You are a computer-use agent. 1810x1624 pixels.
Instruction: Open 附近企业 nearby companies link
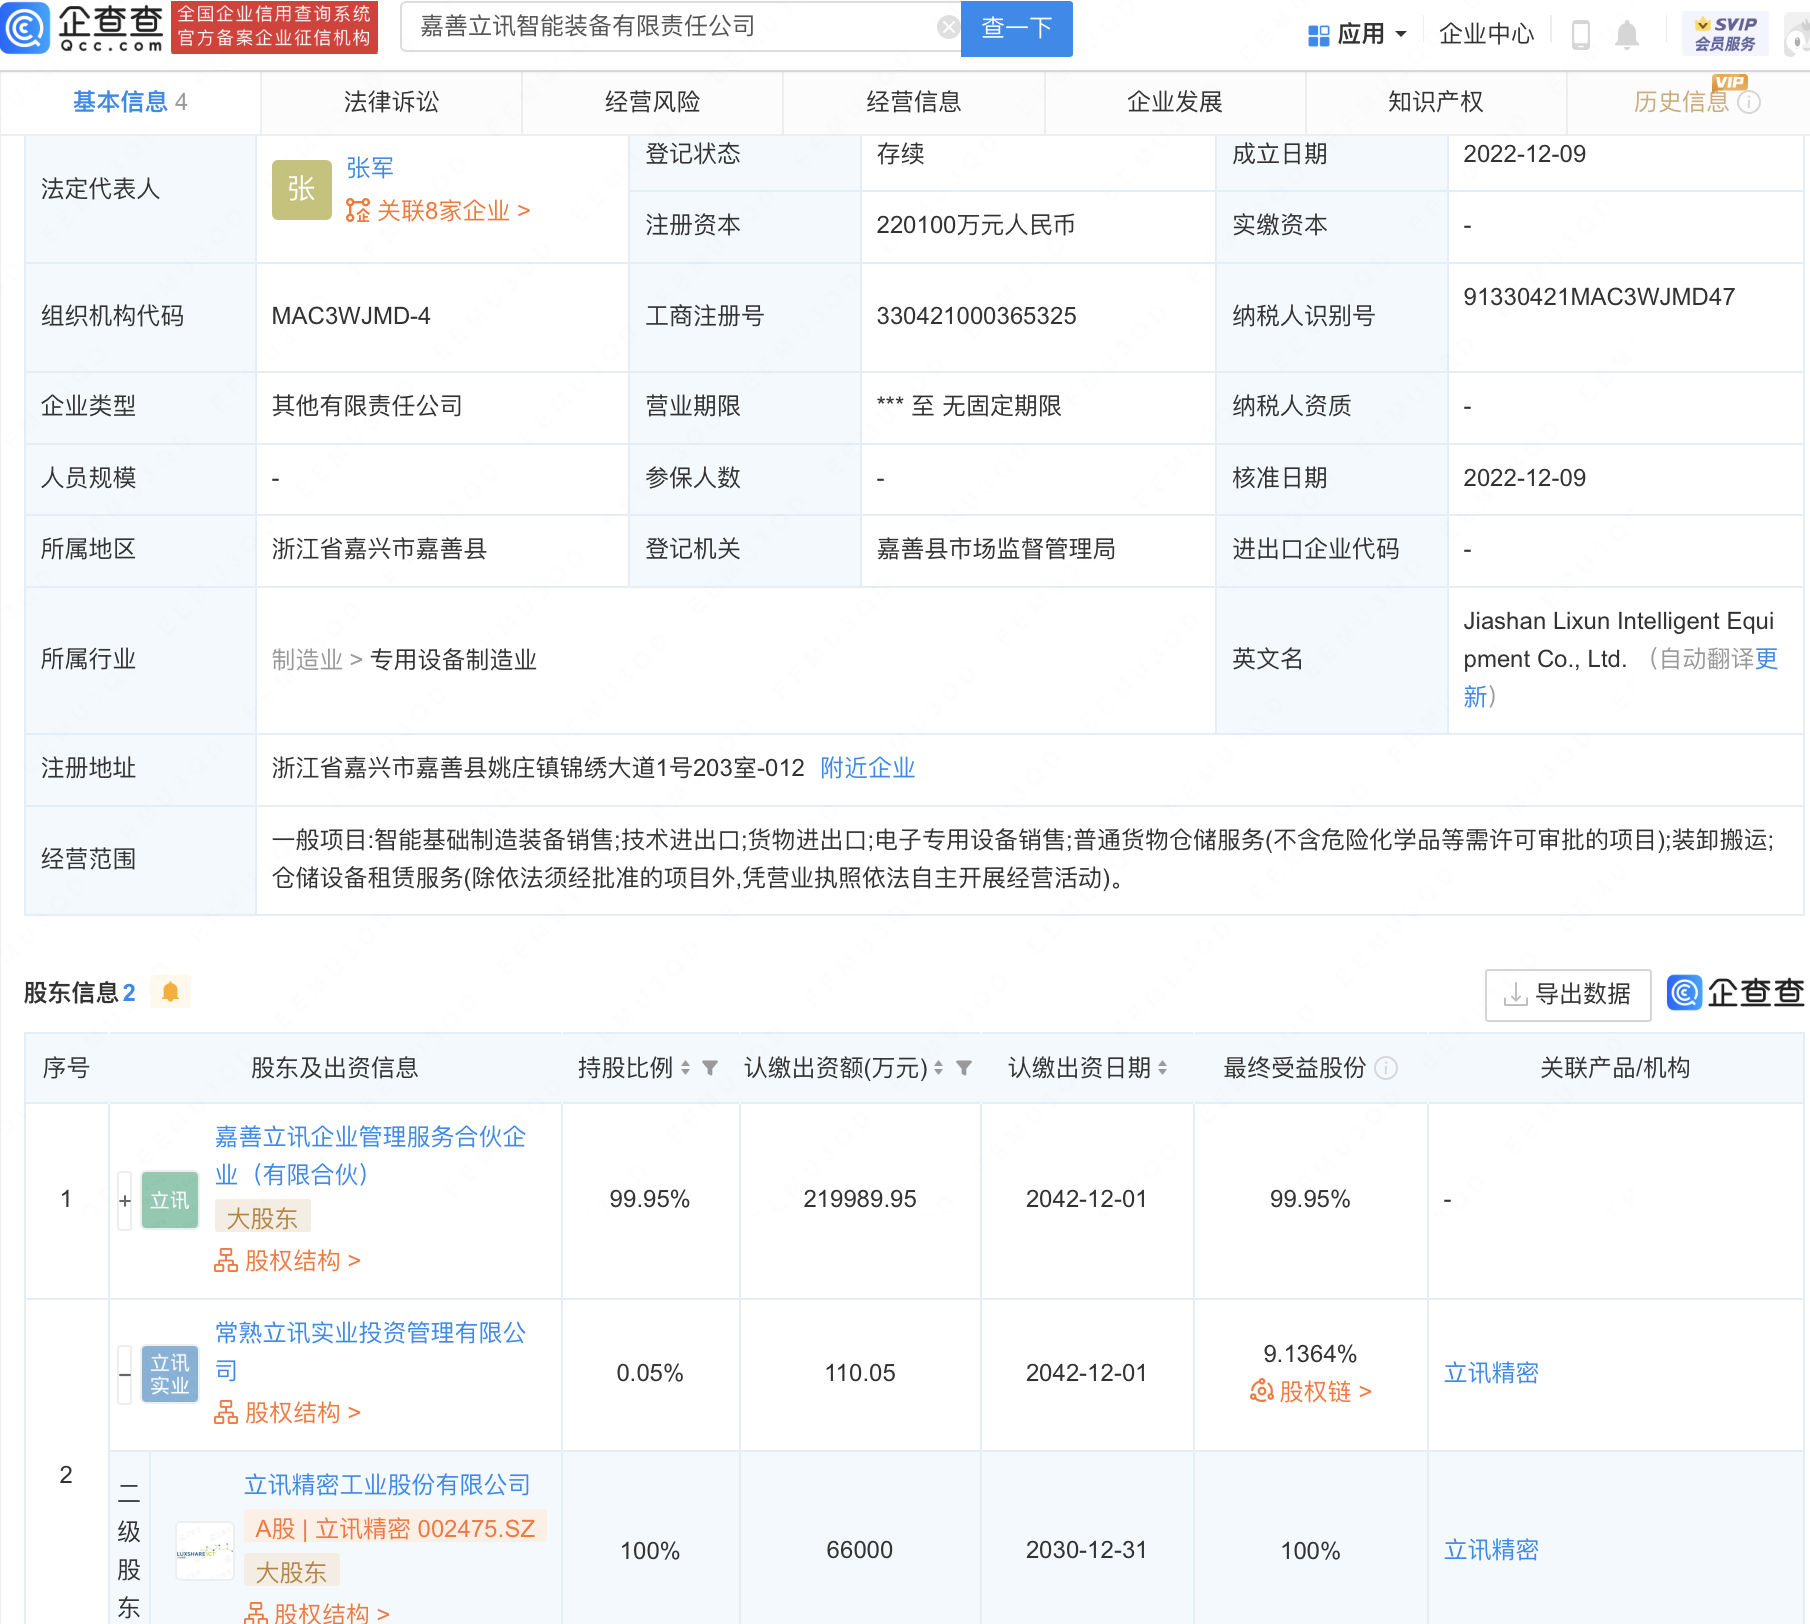pos(867,768)
